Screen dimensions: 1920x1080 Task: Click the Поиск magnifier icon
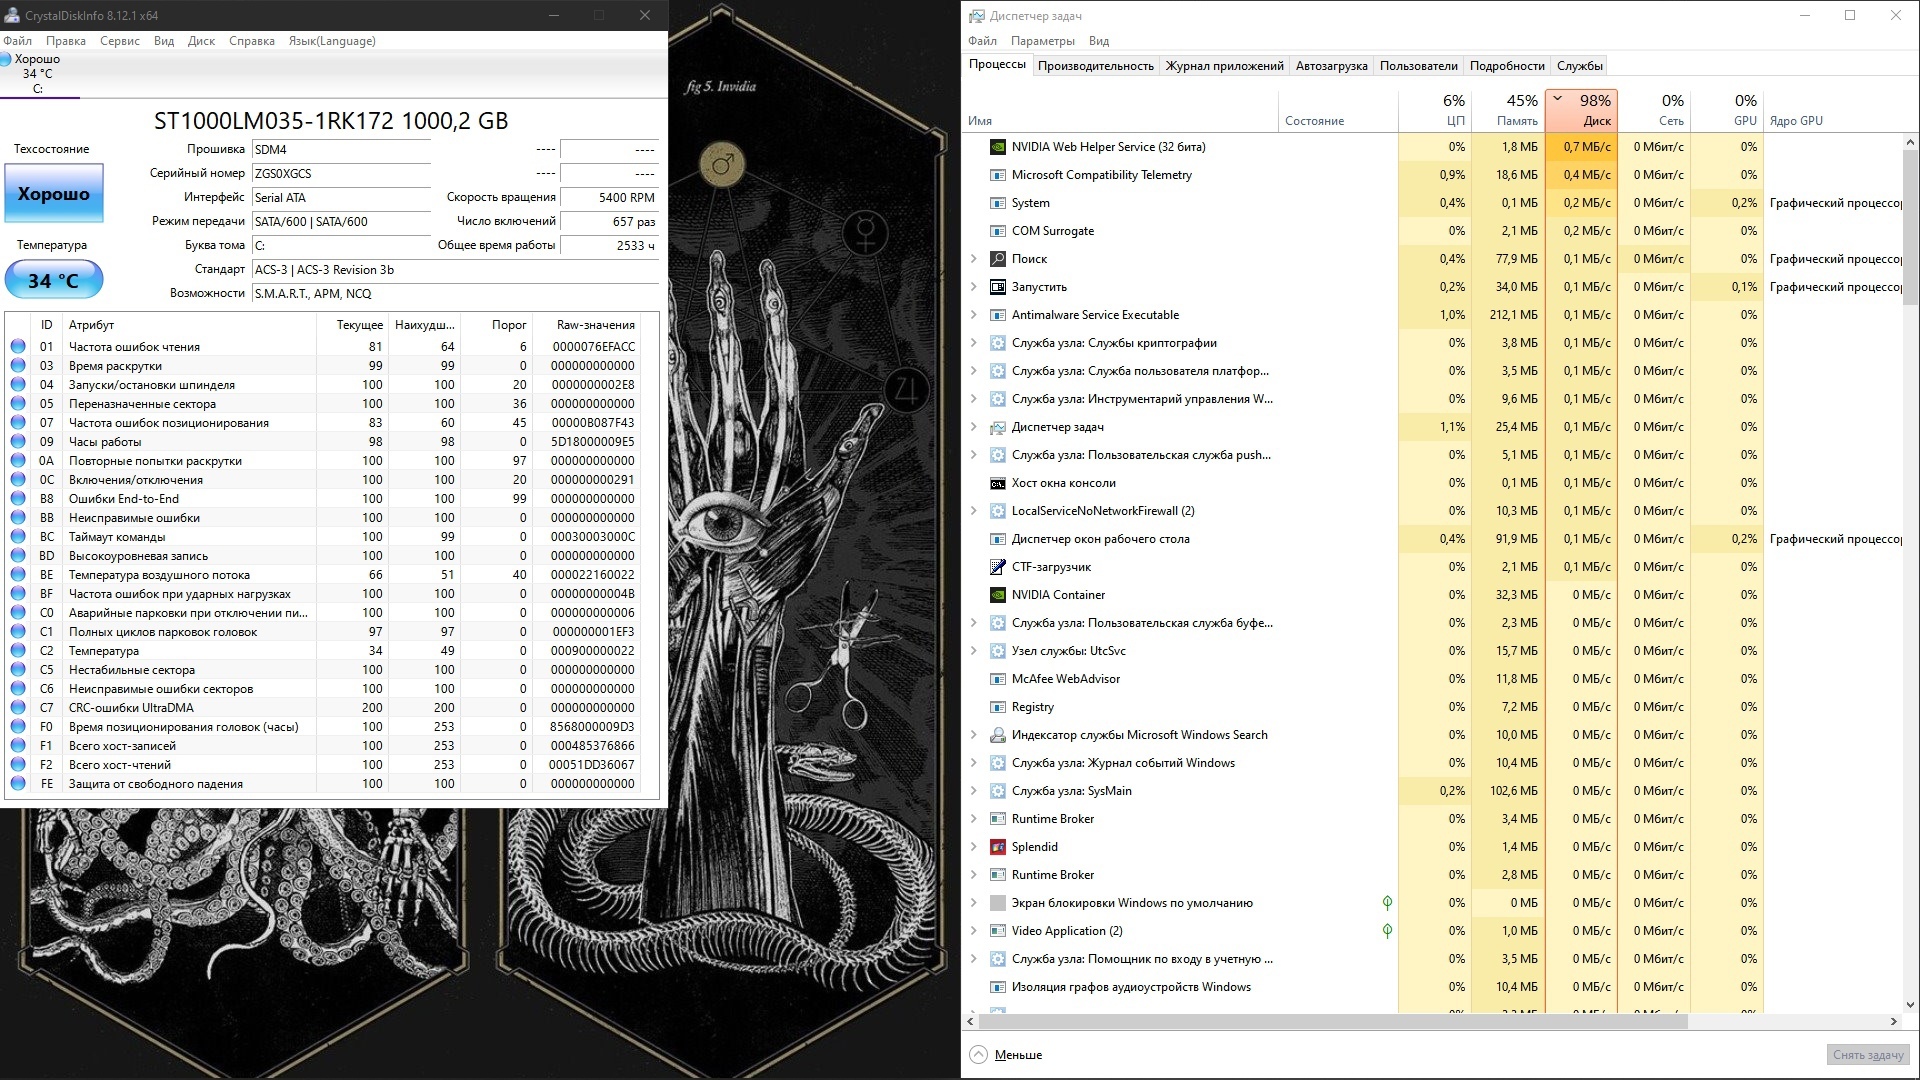click(x=997, y=259)
